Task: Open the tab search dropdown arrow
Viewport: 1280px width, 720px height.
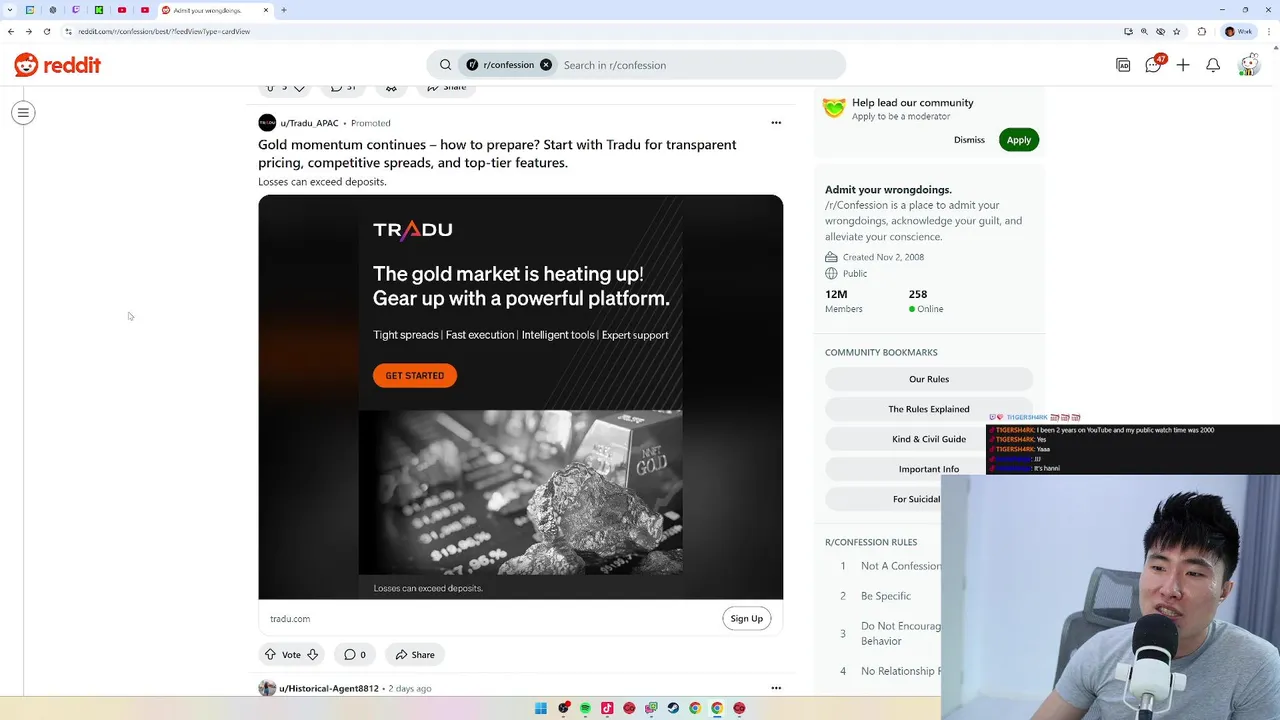Action: tap(9, 10)
